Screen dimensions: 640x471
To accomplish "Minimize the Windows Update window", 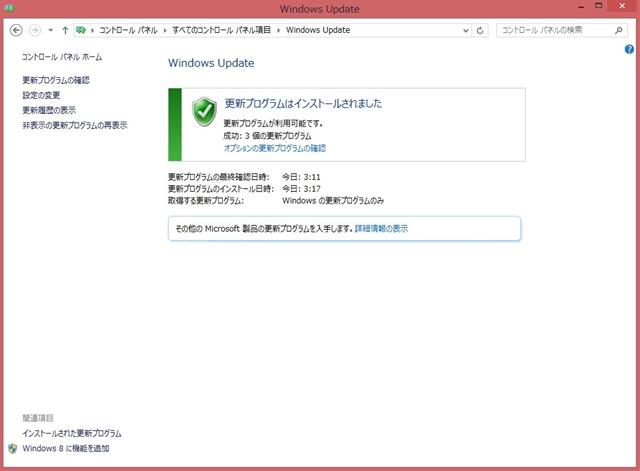I will coord(581,6).
